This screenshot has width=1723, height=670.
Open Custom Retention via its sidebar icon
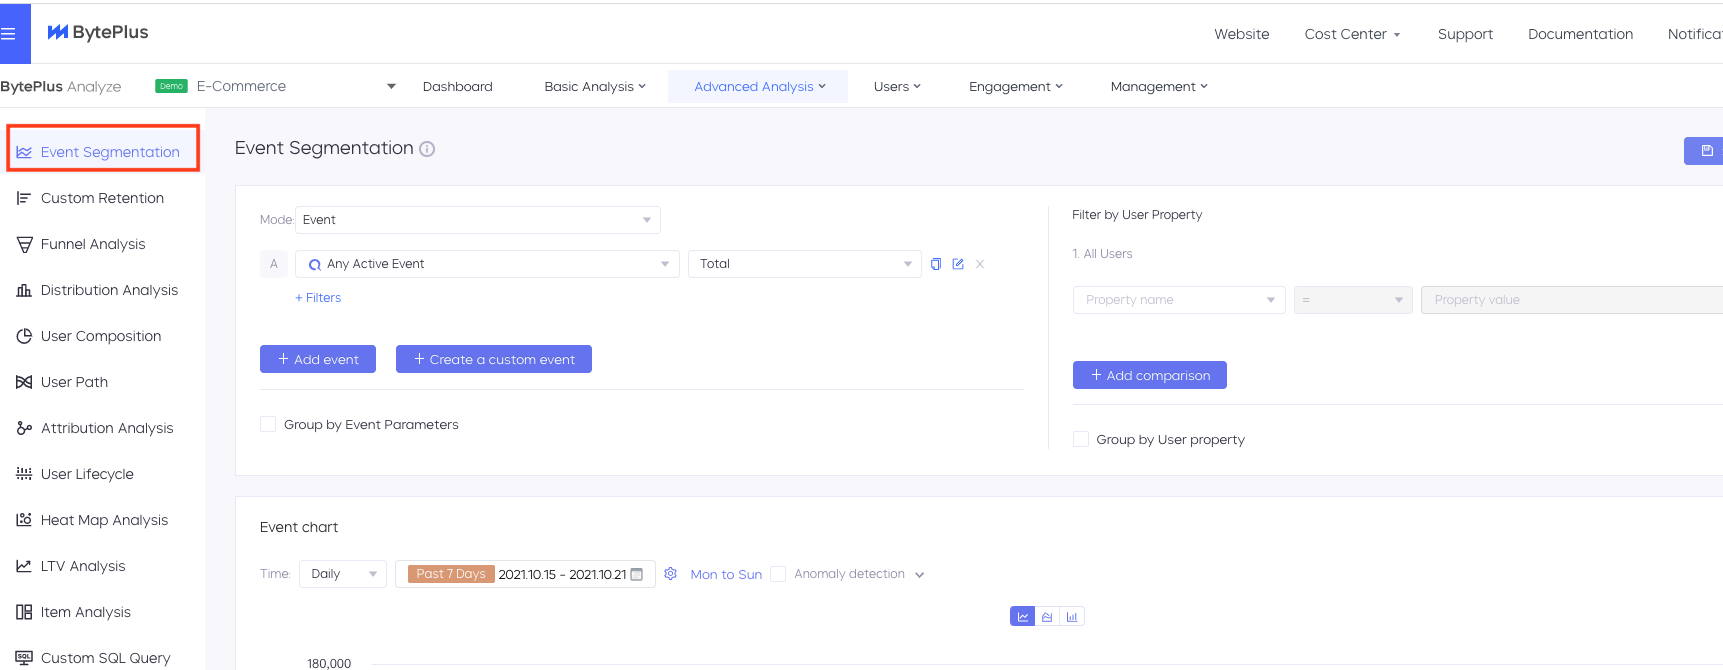[24, 198]
